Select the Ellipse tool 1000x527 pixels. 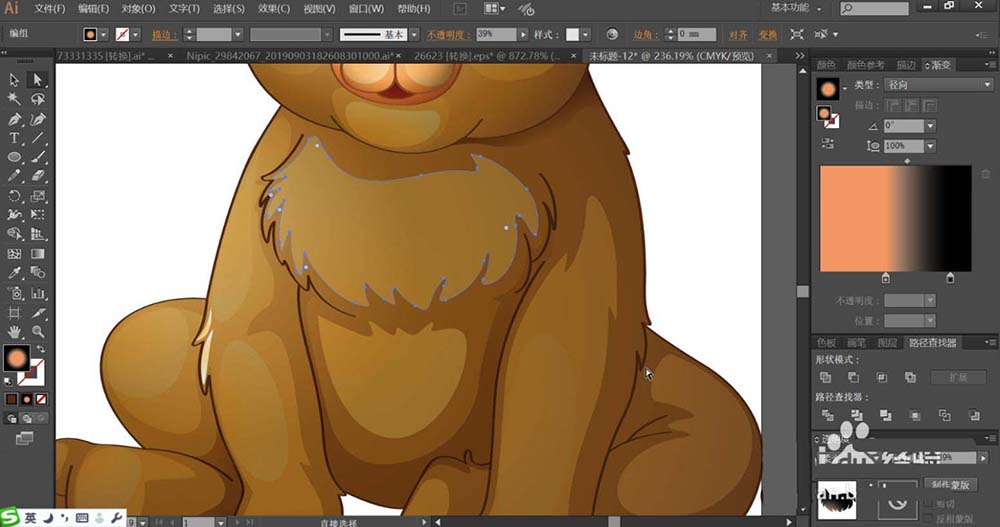pyautogui.click(x=14, y=157)
